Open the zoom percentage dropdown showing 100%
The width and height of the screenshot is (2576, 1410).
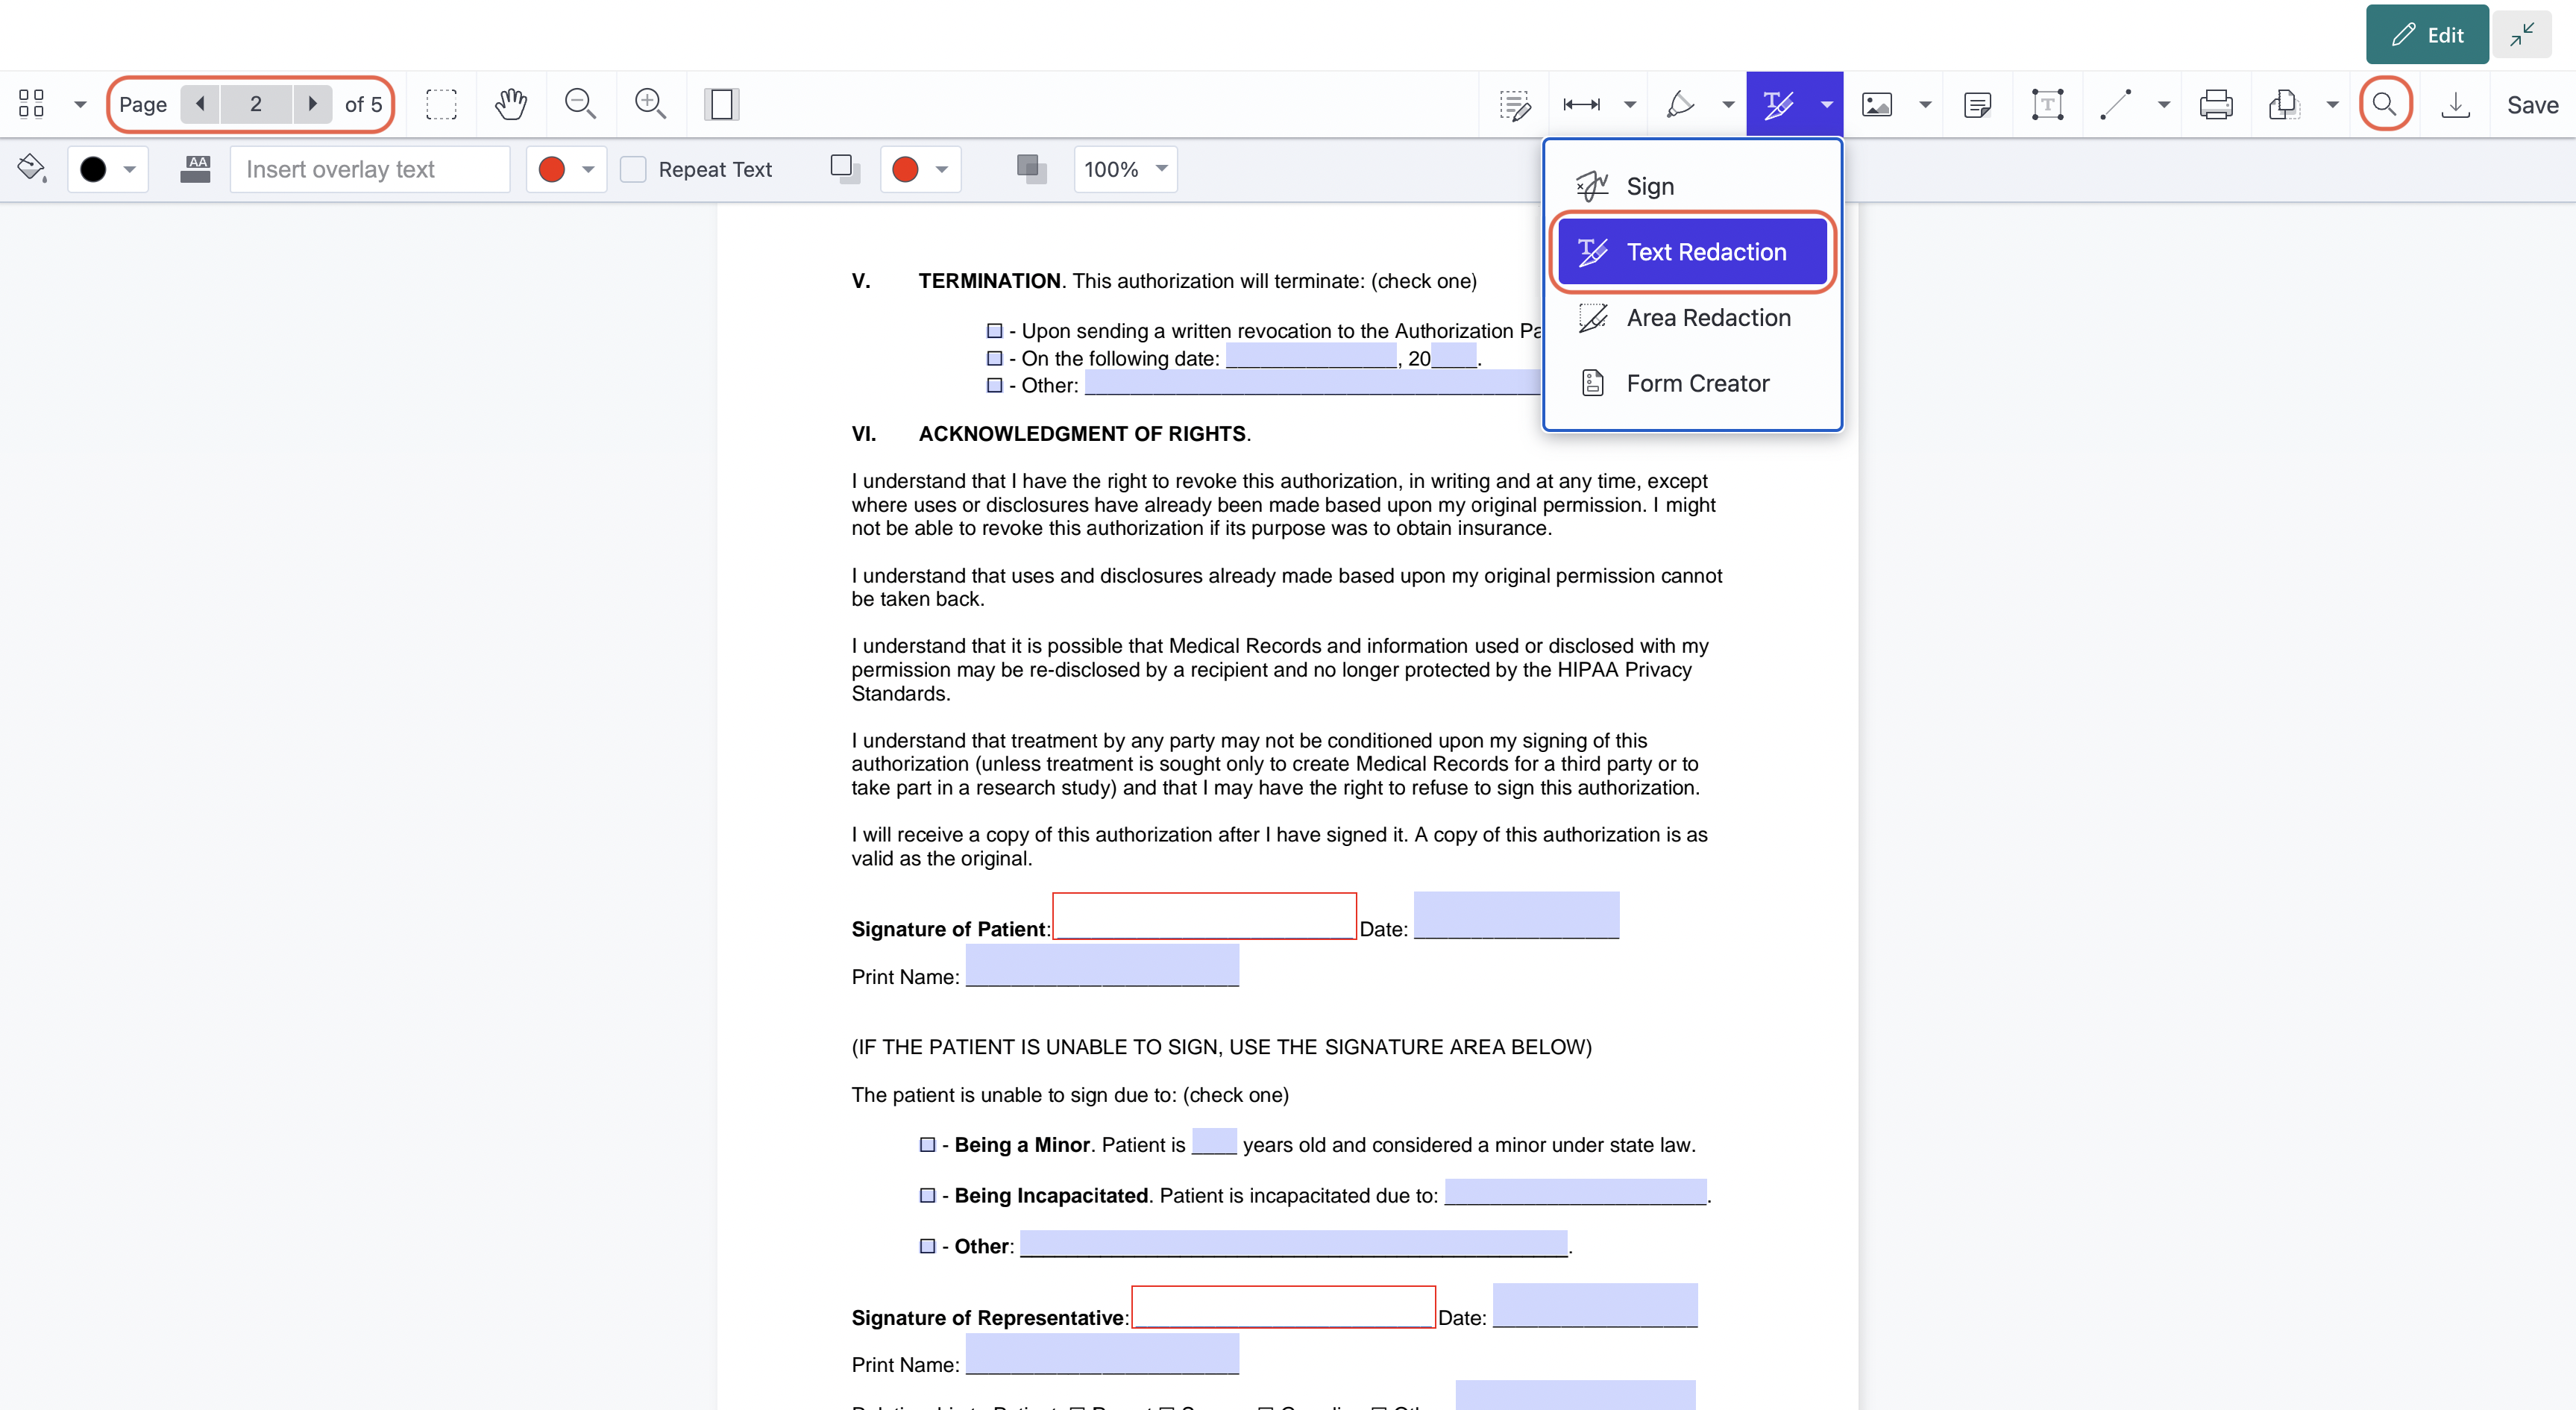[x=1125, y=169]
